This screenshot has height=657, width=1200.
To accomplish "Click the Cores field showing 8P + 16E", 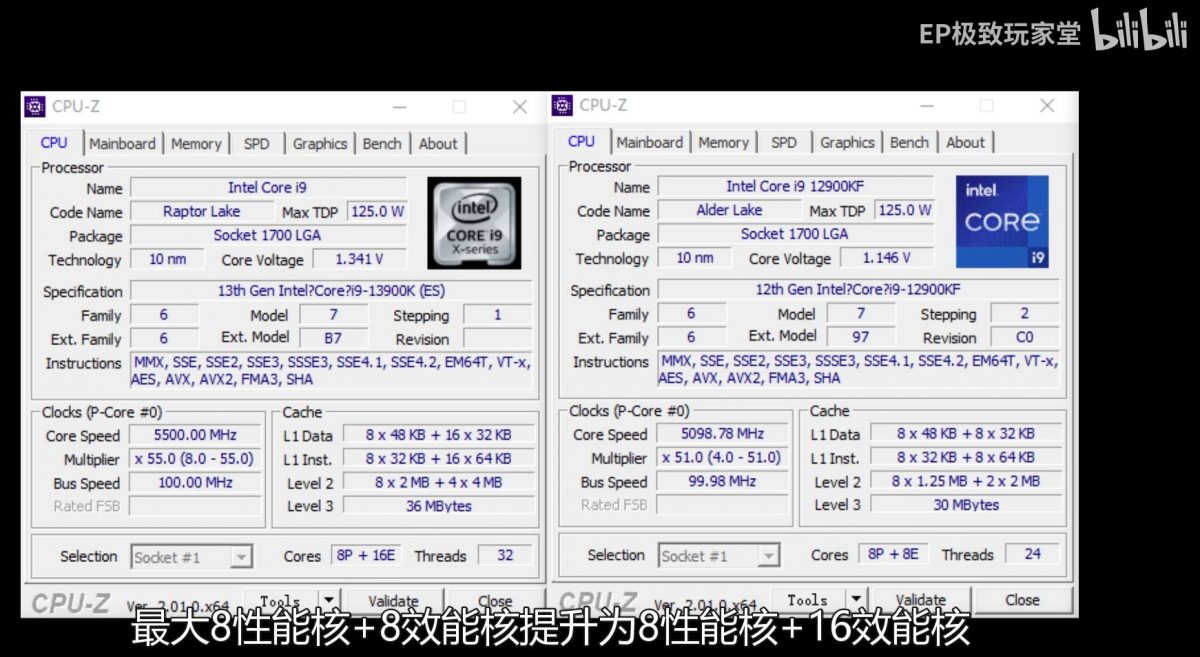I will [x=367, y=555].
